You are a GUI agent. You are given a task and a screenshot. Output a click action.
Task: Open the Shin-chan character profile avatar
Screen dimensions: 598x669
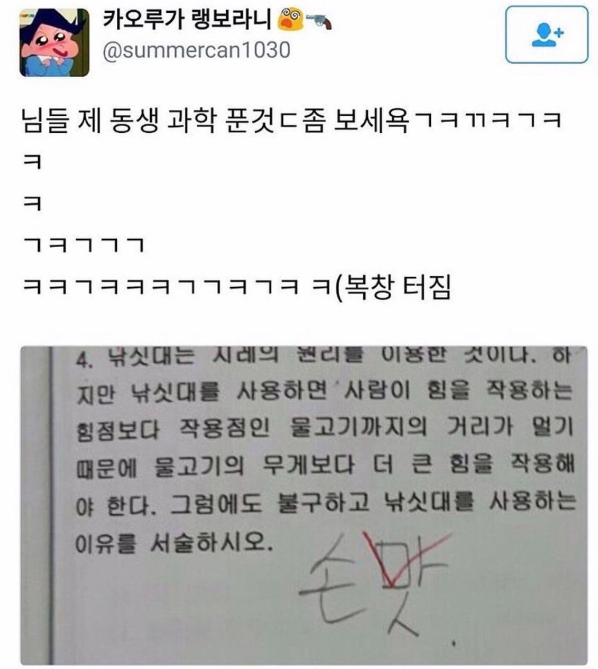(54, 43)
